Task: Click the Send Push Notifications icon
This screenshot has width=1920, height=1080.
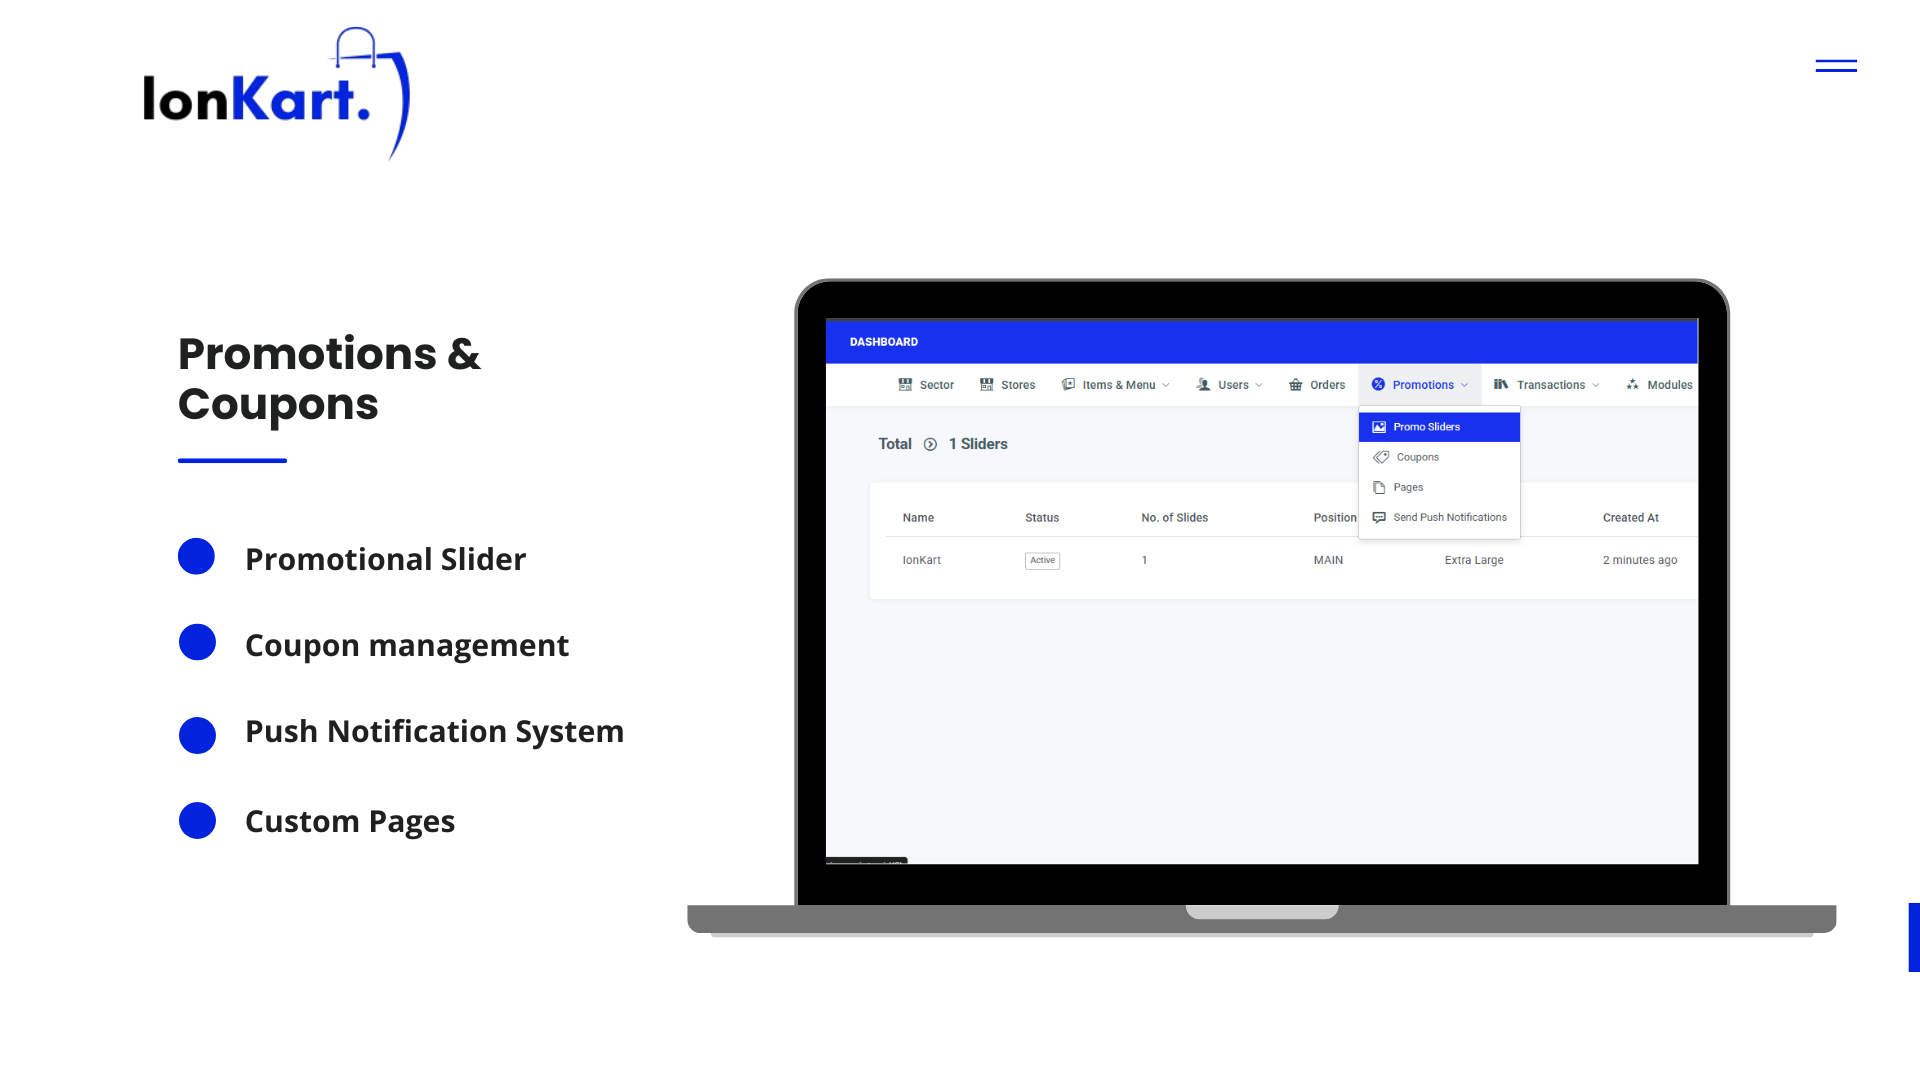Action: (x=1379, y=517)
